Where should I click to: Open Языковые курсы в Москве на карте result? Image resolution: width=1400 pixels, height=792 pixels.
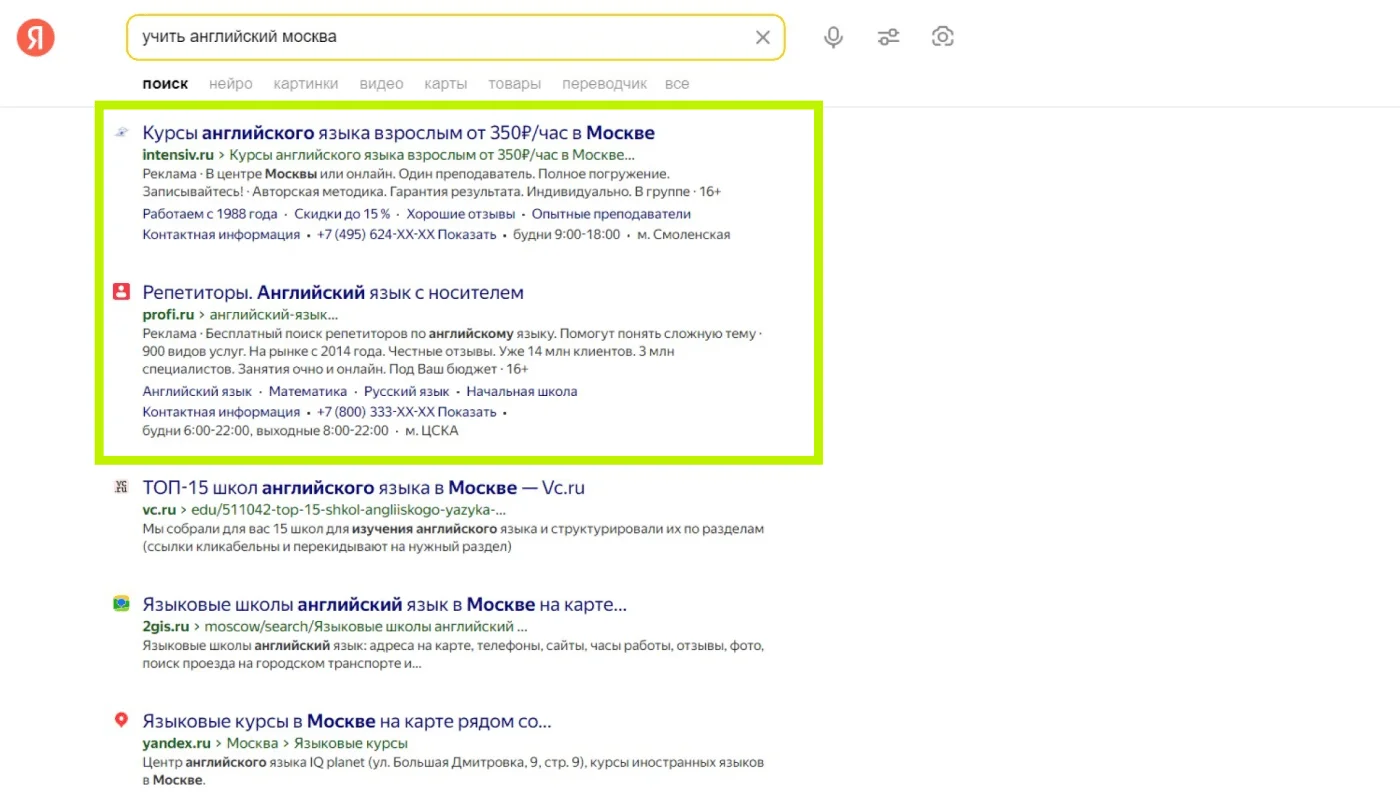point(347,721)
